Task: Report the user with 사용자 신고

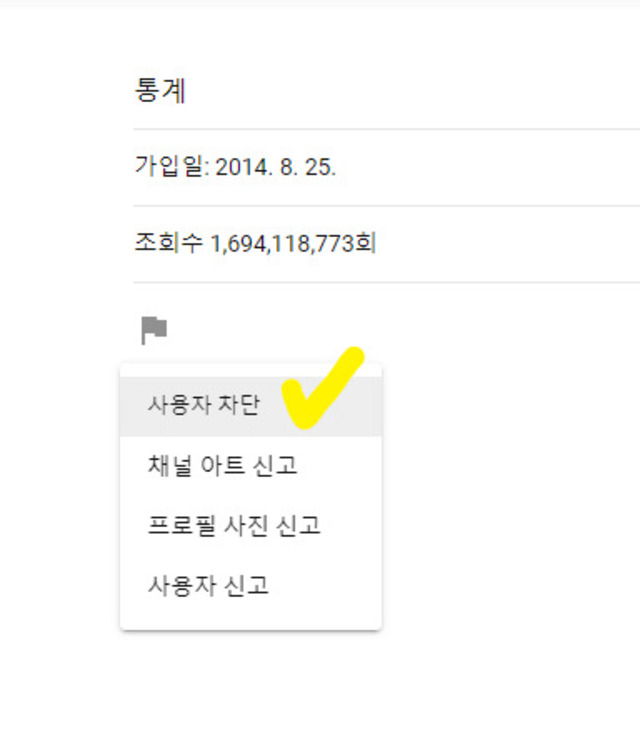Action: click(x=251, y=585)
